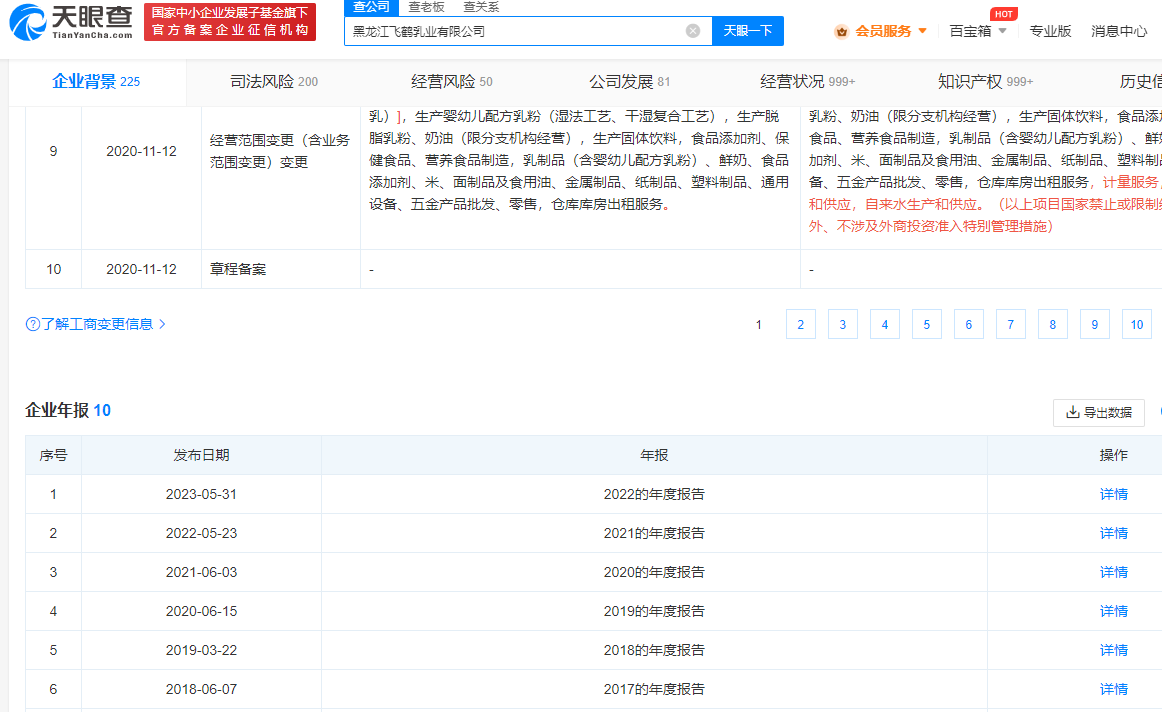Click the 天眼一下 search button
Image resolution: width=1162 pixels, height=712 pixels.
tap(748, 31)
